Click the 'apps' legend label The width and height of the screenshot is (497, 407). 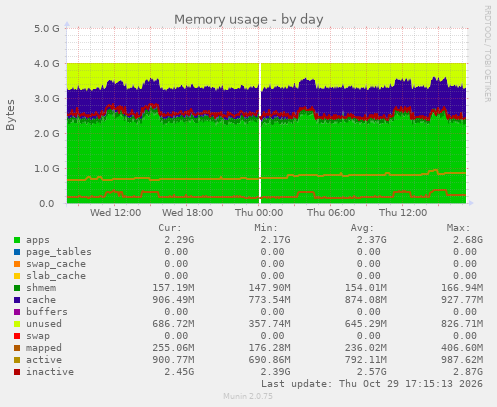point(38,240)
